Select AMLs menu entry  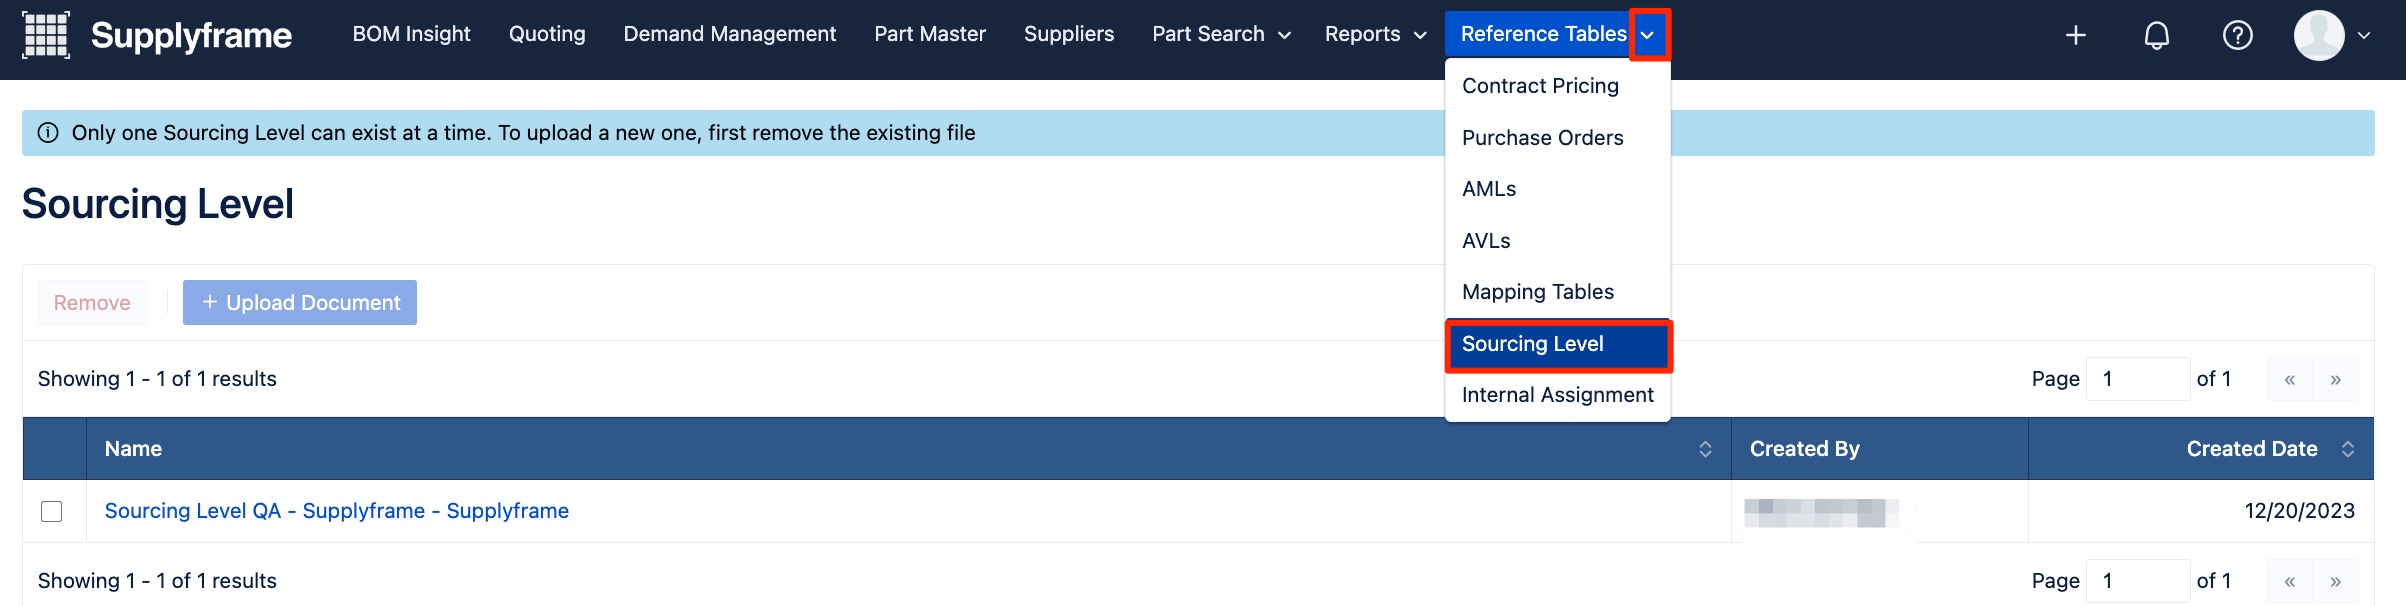pos(1558,189)
